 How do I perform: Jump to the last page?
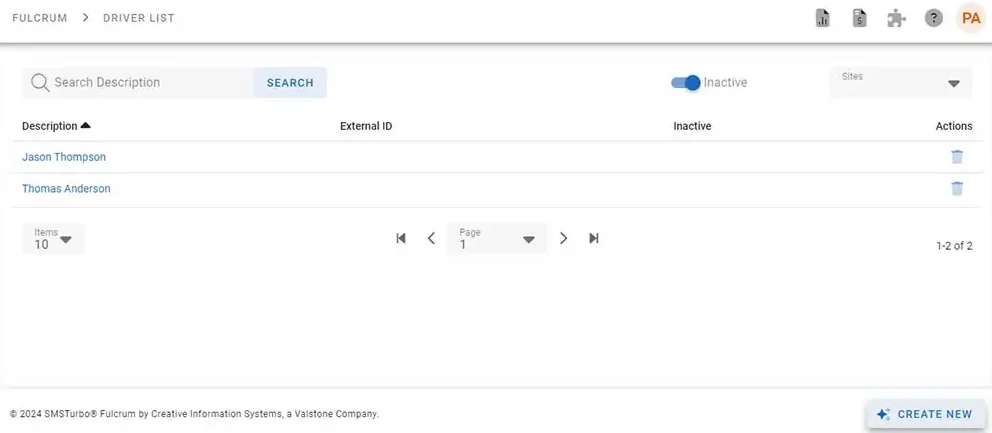pos(594,238)
